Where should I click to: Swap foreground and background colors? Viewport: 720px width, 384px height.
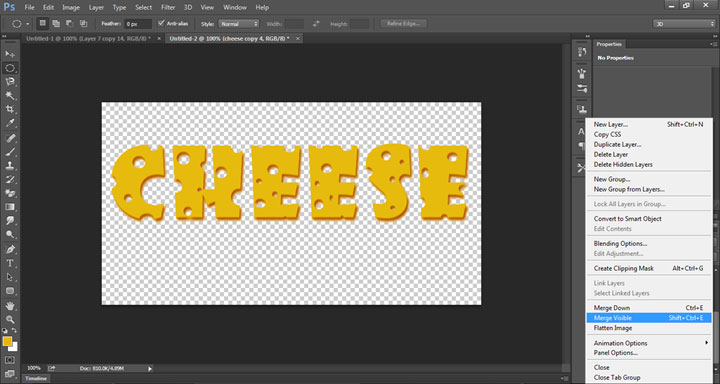tap(15, 330)
